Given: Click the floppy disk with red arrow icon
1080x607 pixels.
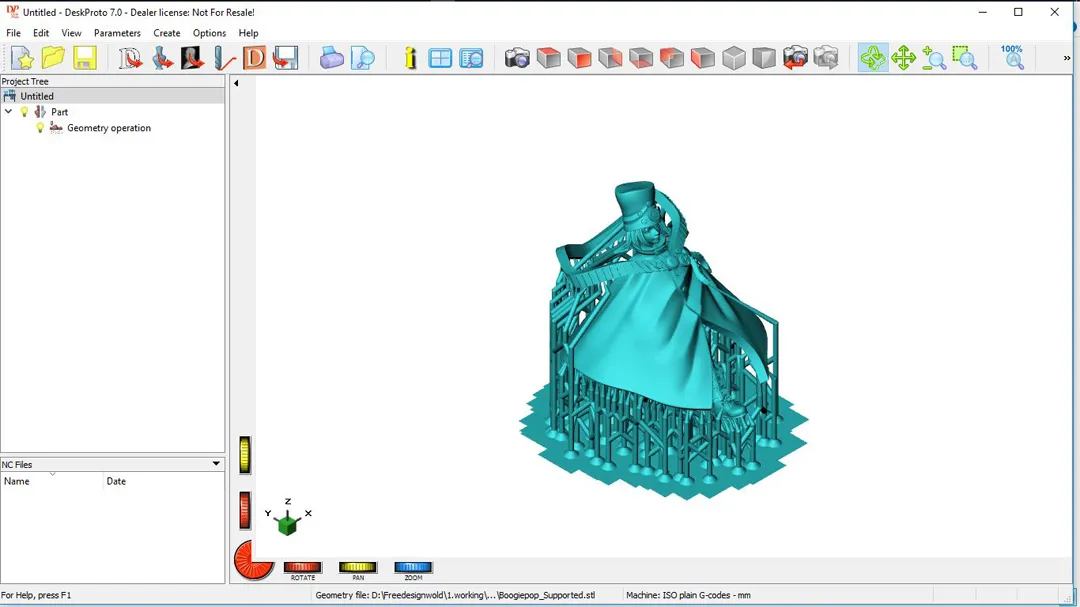Looking at the screenshot, I should click(x=285, y=58).
